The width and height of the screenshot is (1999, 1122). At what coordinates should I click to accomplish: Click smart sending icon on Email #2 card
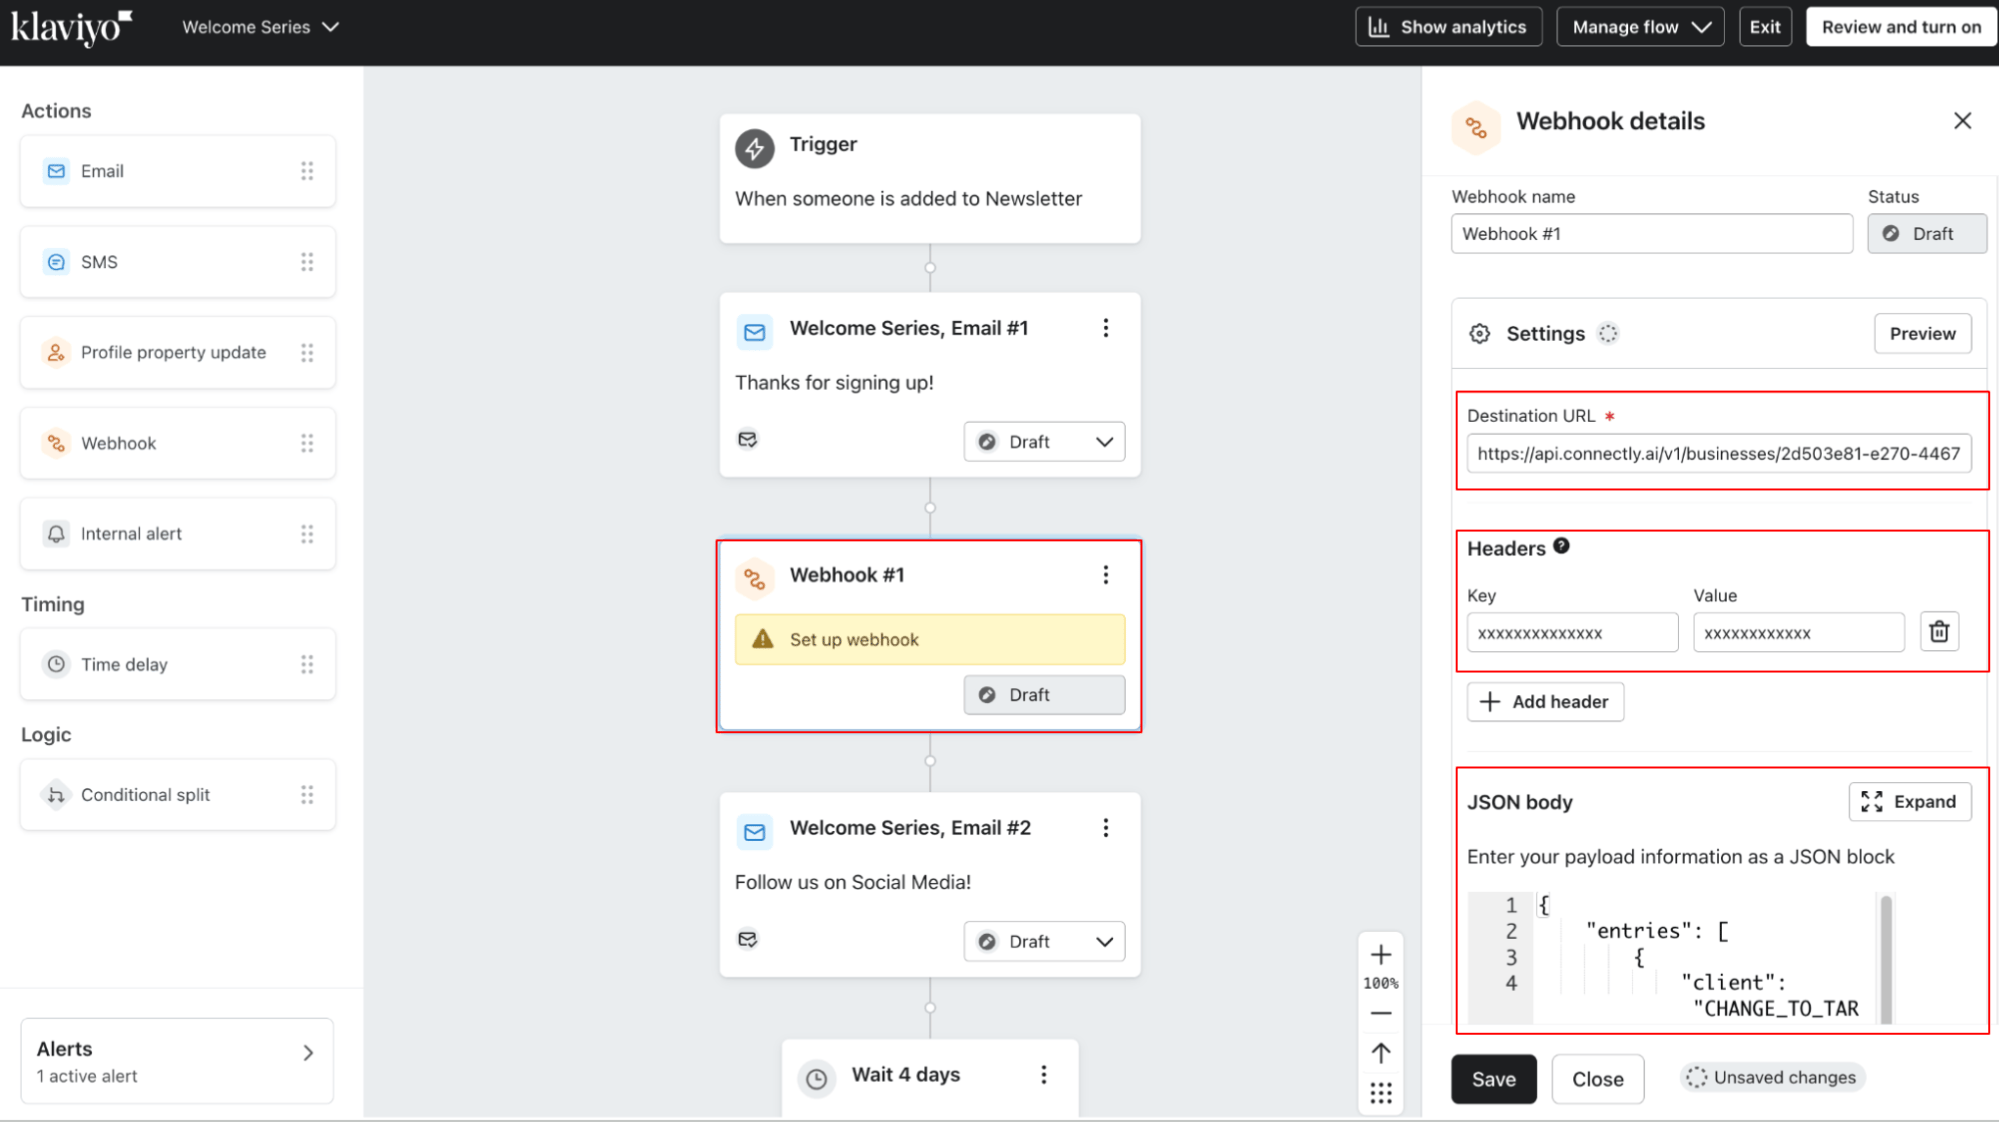[747, 940]
